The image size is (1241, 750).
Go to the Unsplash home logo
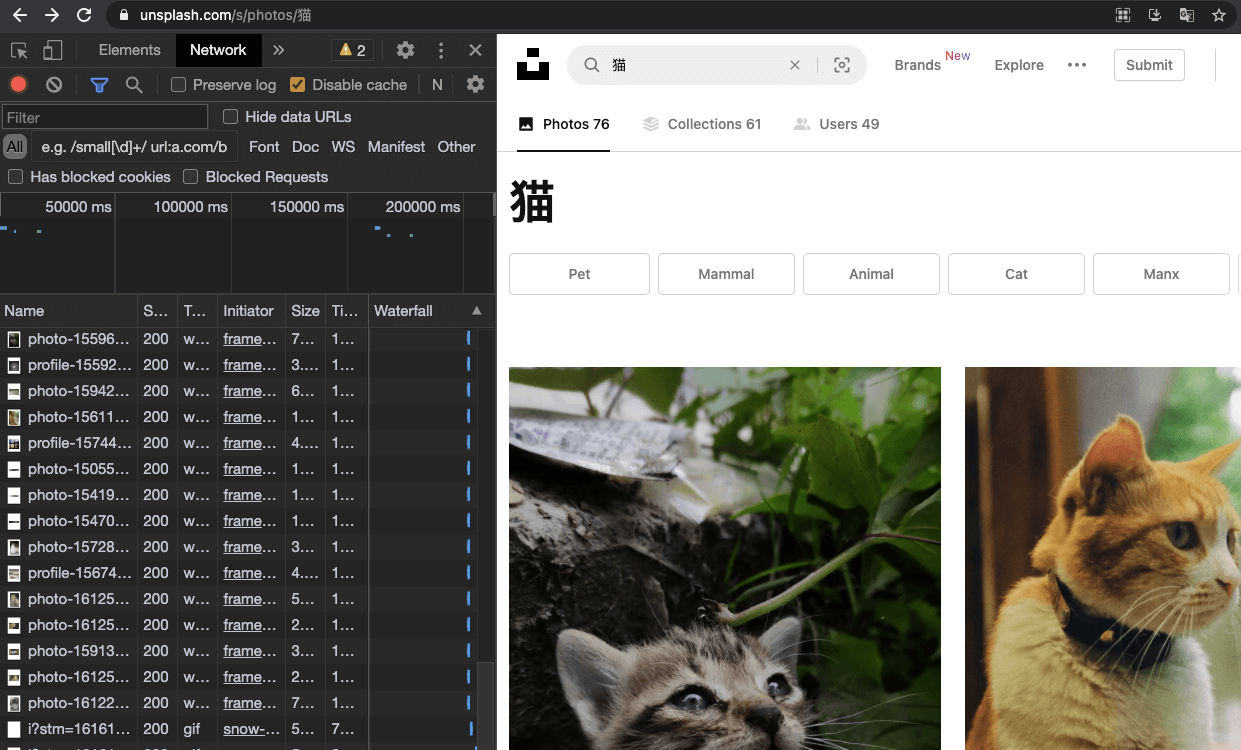pos(533,64)
